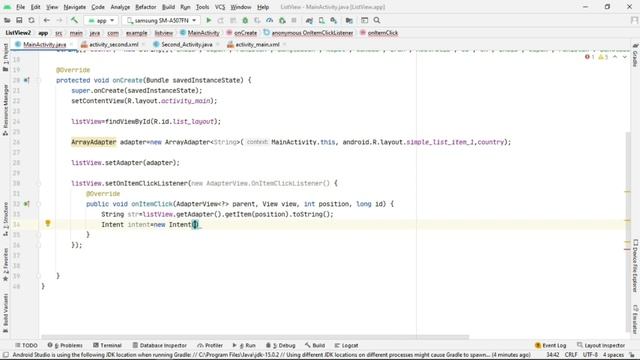
Task: Open the Project side tool window
Action: click(5, 57)
